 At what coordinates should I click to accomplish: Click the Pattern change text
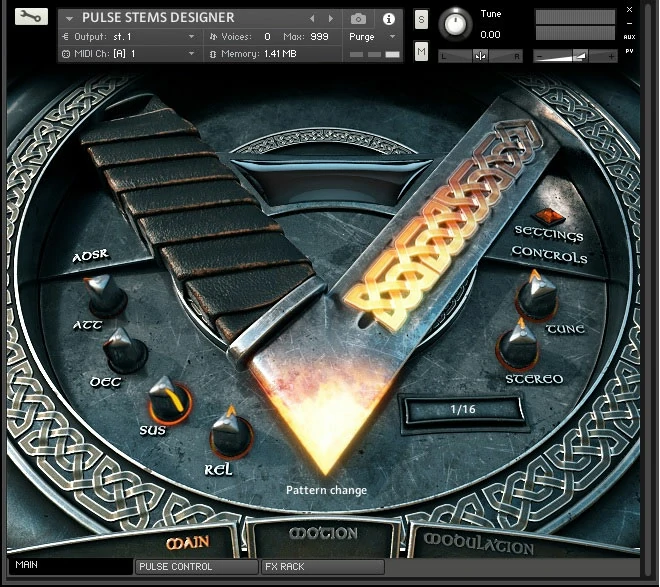click(x=326, y=490)
